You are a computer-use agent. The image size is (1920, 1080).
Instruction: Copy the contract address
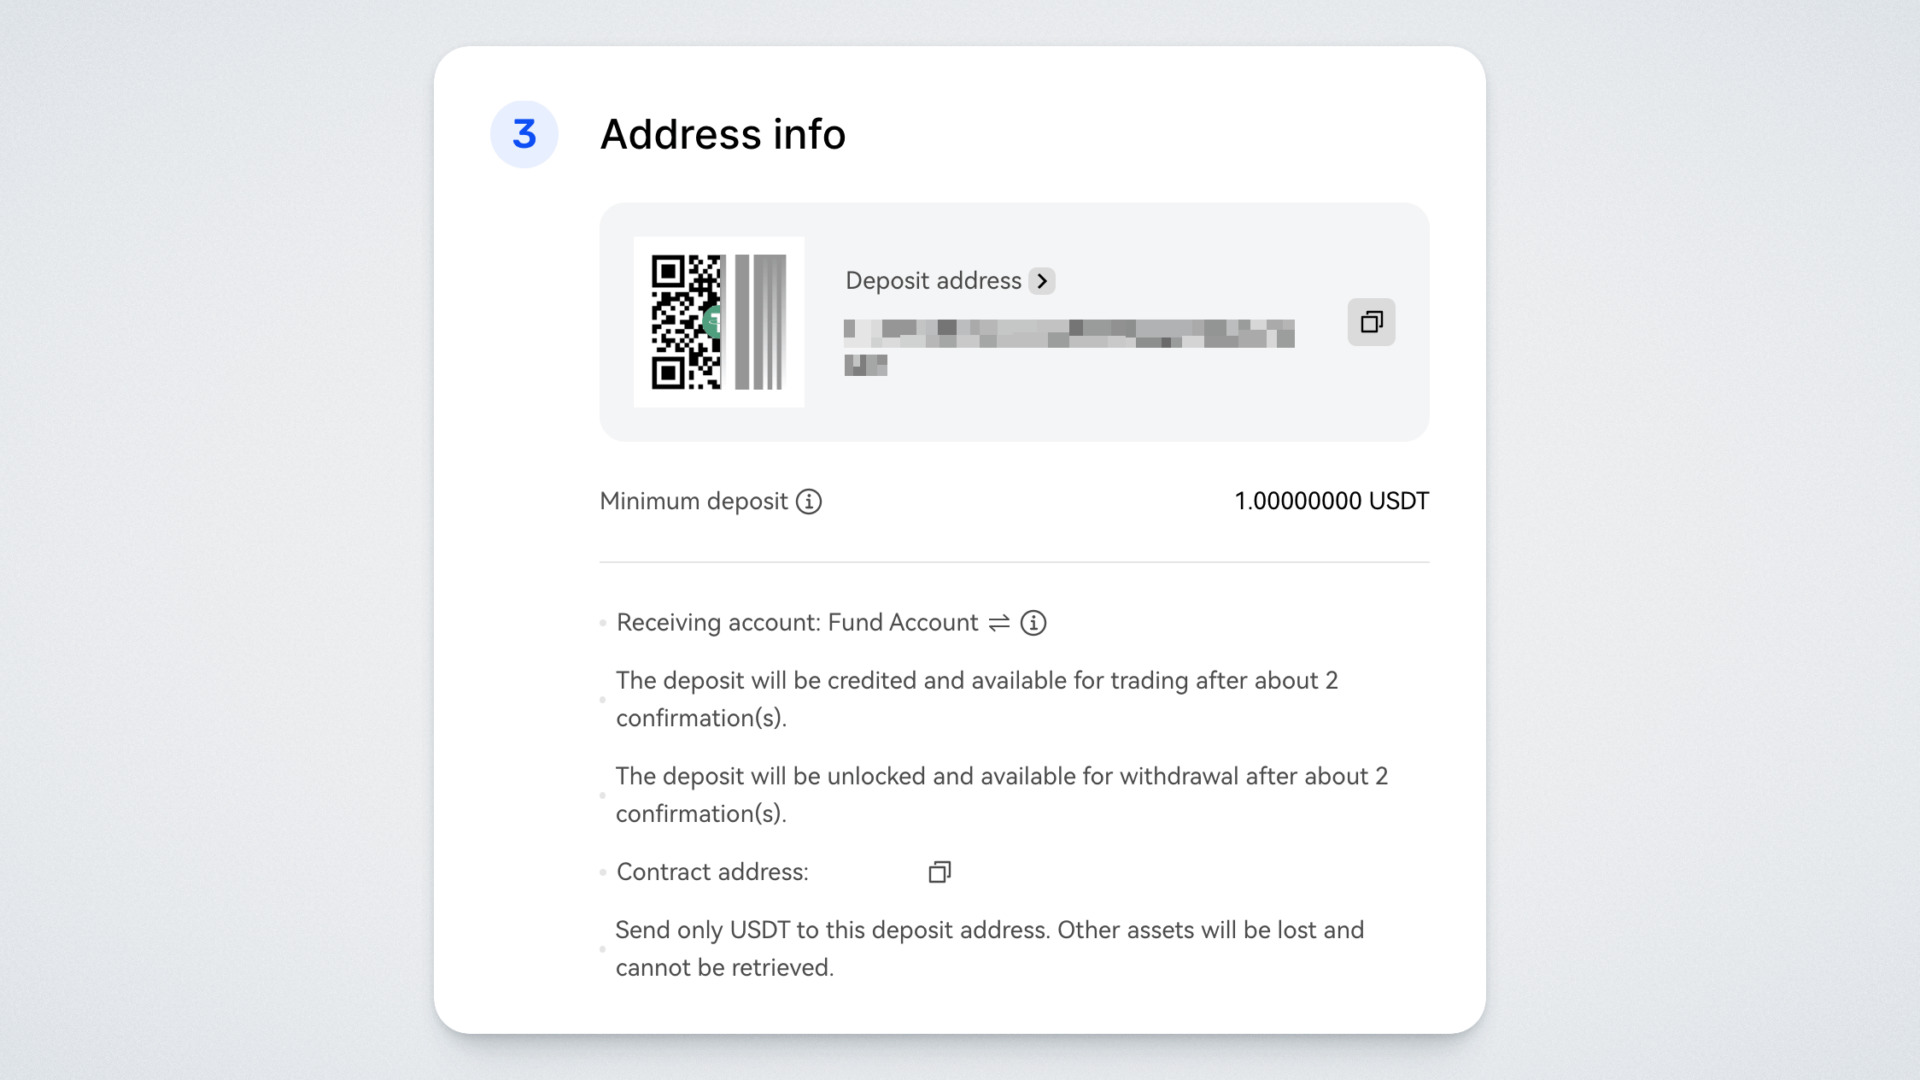point(939,872)
